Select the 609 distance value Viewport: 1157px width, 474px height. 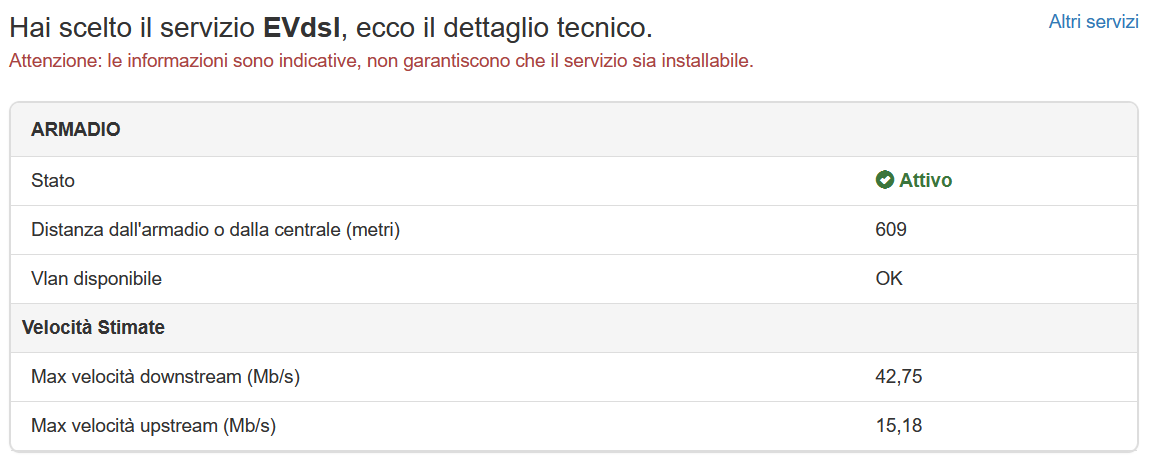[x=890, y=230]
